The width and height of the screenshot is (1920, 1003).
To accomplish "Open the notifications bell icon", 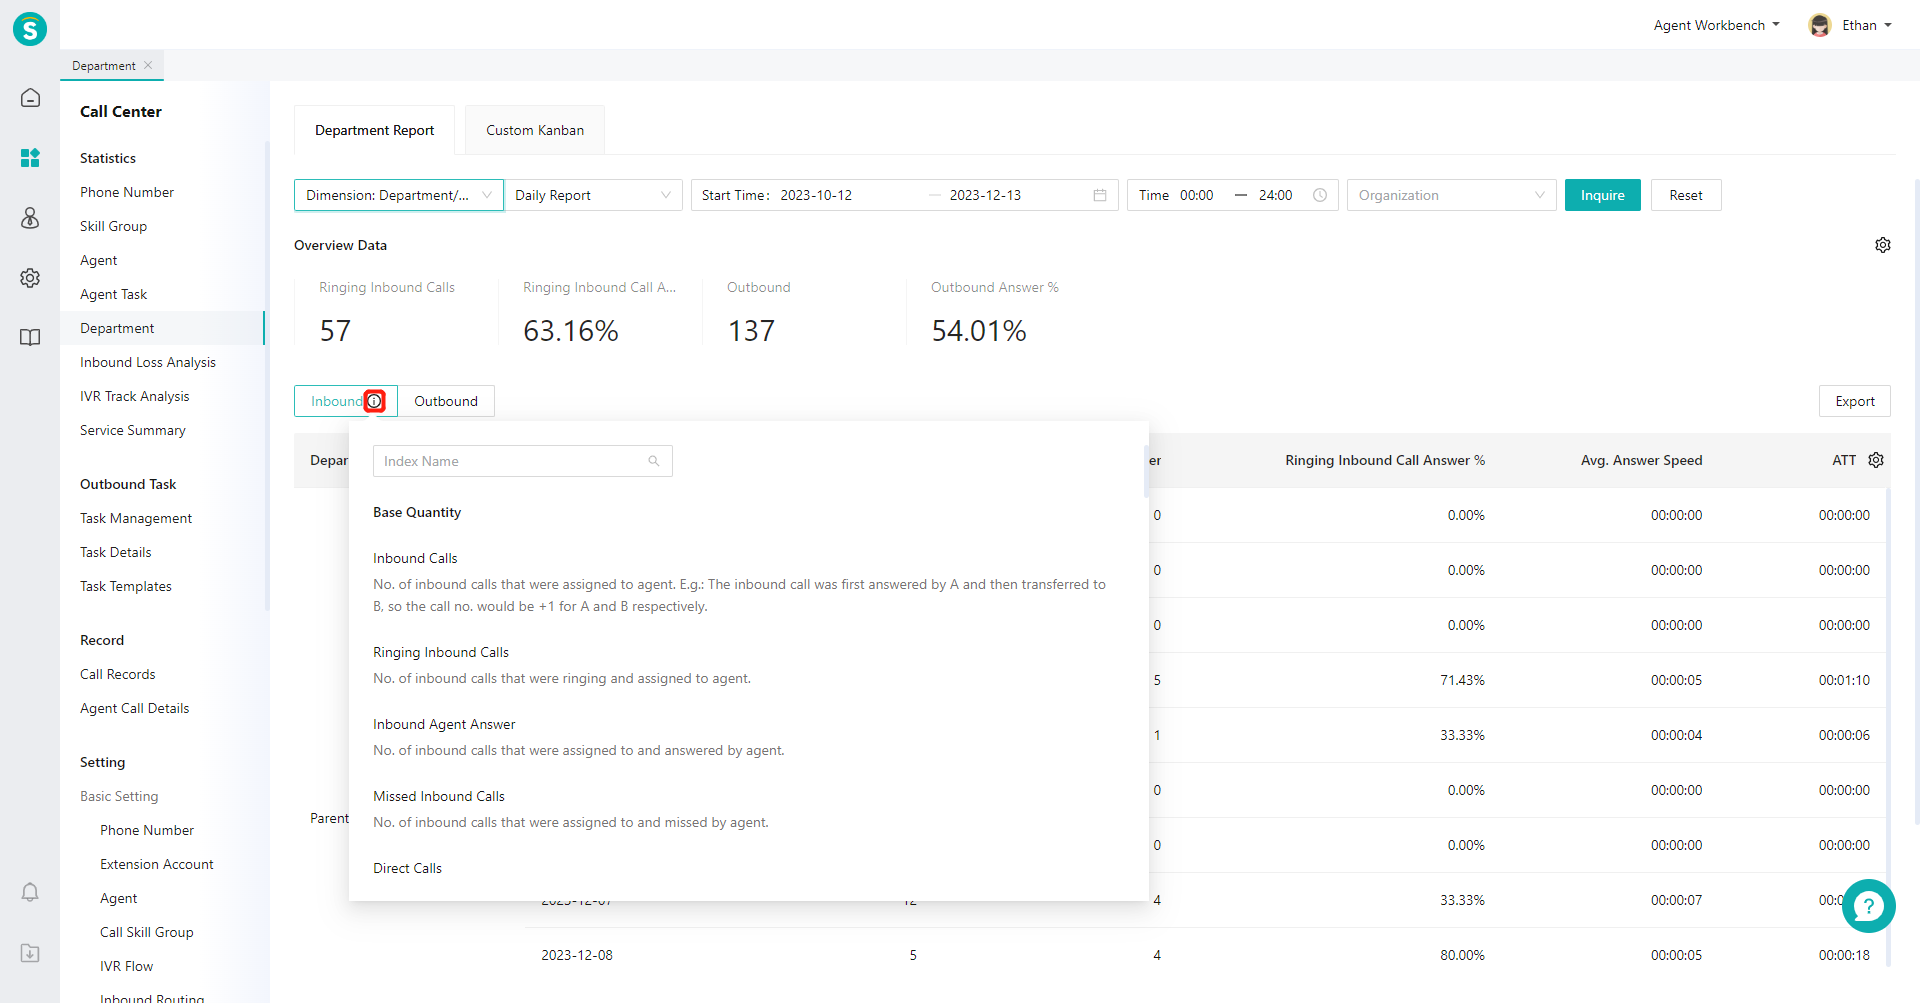I will [x=30, y=892].
